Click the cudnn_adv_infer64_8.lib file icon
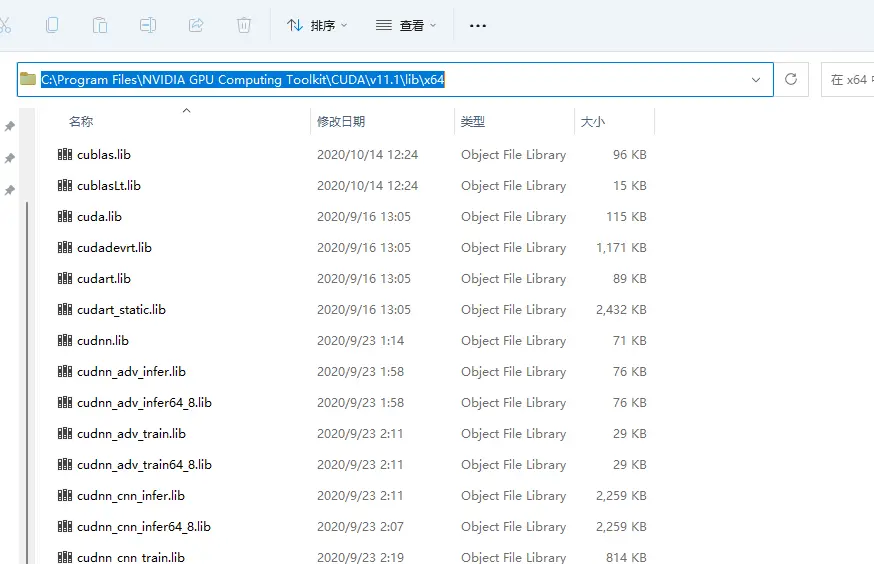The image size is (874, 564). [x=65, y=402]
